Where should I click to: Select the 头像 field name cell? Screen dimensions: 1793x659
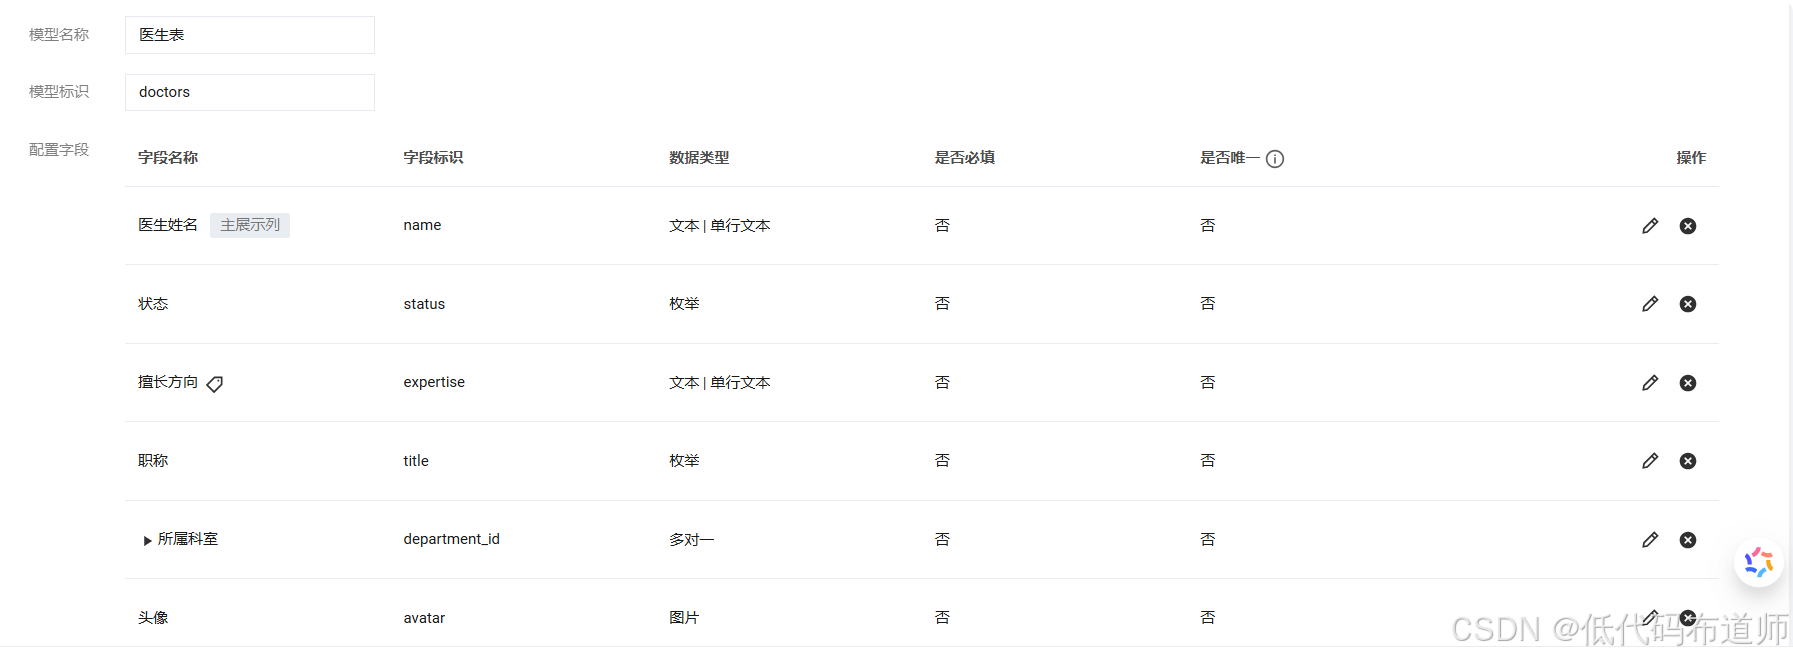(x=153, y=618)
